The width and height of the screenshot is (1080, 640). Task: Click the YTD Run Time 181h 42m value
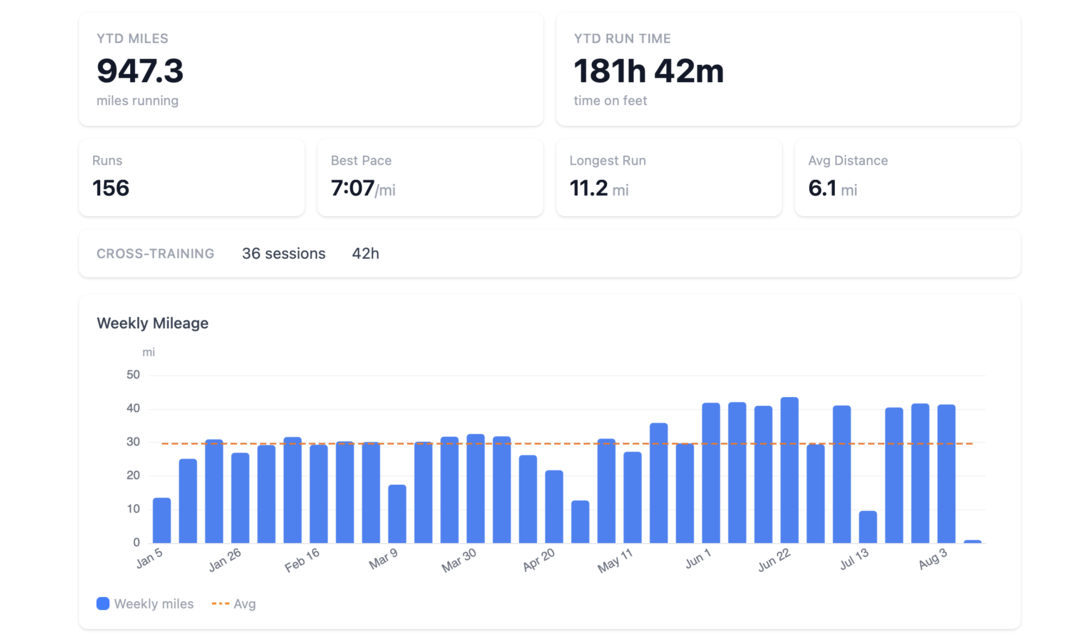[648, 71]
